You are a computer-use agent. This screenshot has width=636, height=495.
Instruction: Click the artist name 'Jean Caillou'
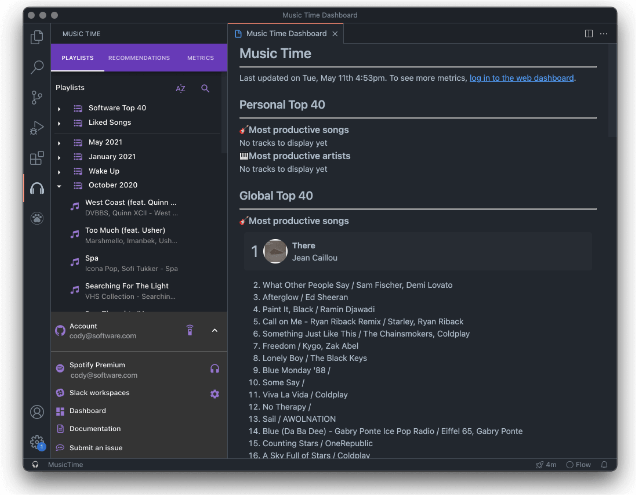tap(315, 258)
